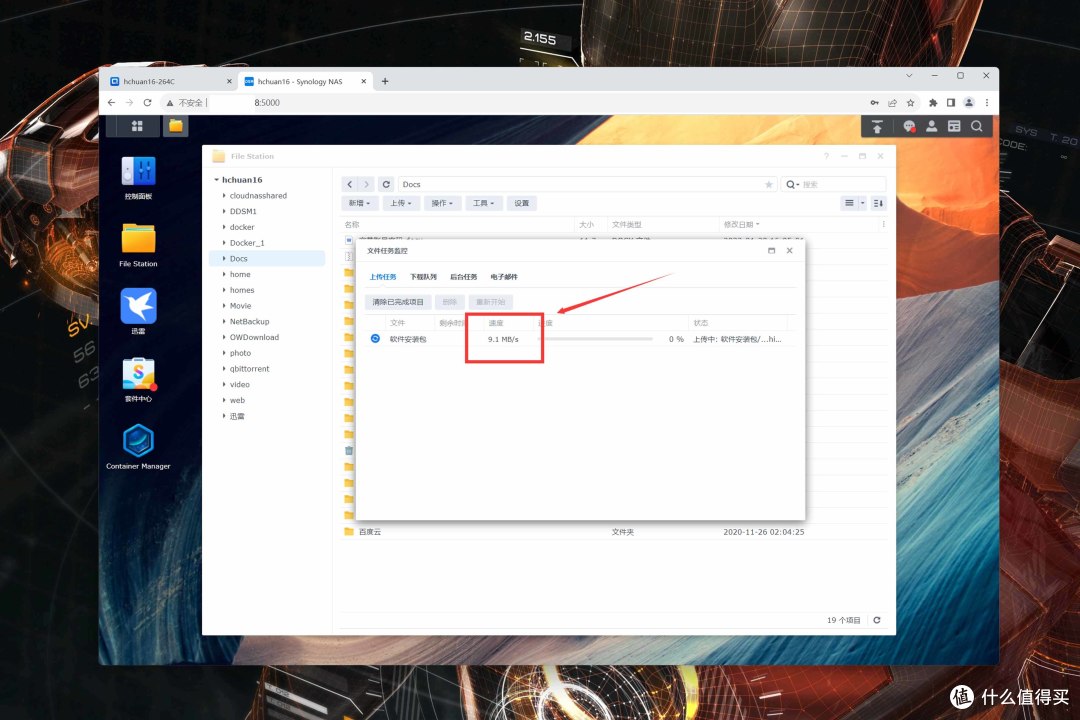Screen dimensions: 1080x720
Task: Open the upload queue icon in DSM taskbar
Action: tap(877, 127)
